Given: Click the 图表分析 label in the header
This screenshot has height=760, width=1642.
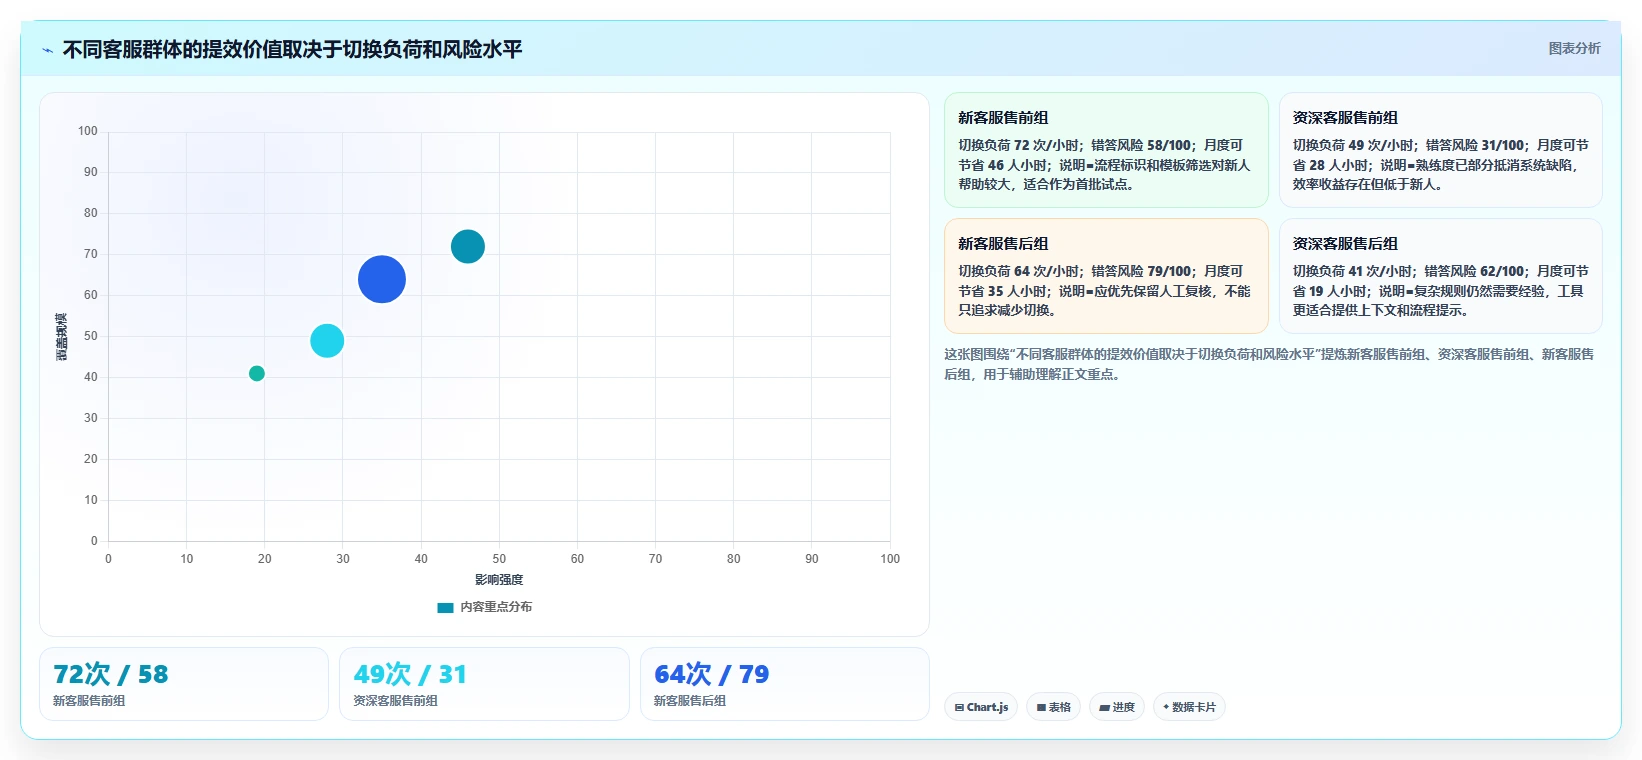Looking at the screenshot, I should click(1574, 48).
